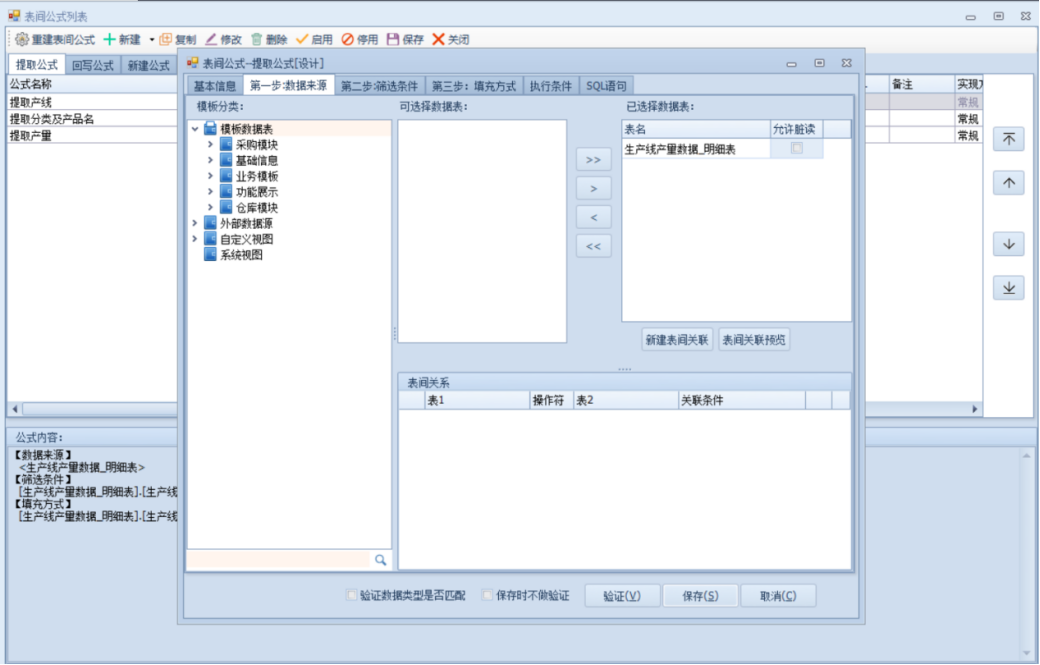Expand the 采购模块 tree node
This screenshot has height=665, width=1040.
tap(210, 144)
